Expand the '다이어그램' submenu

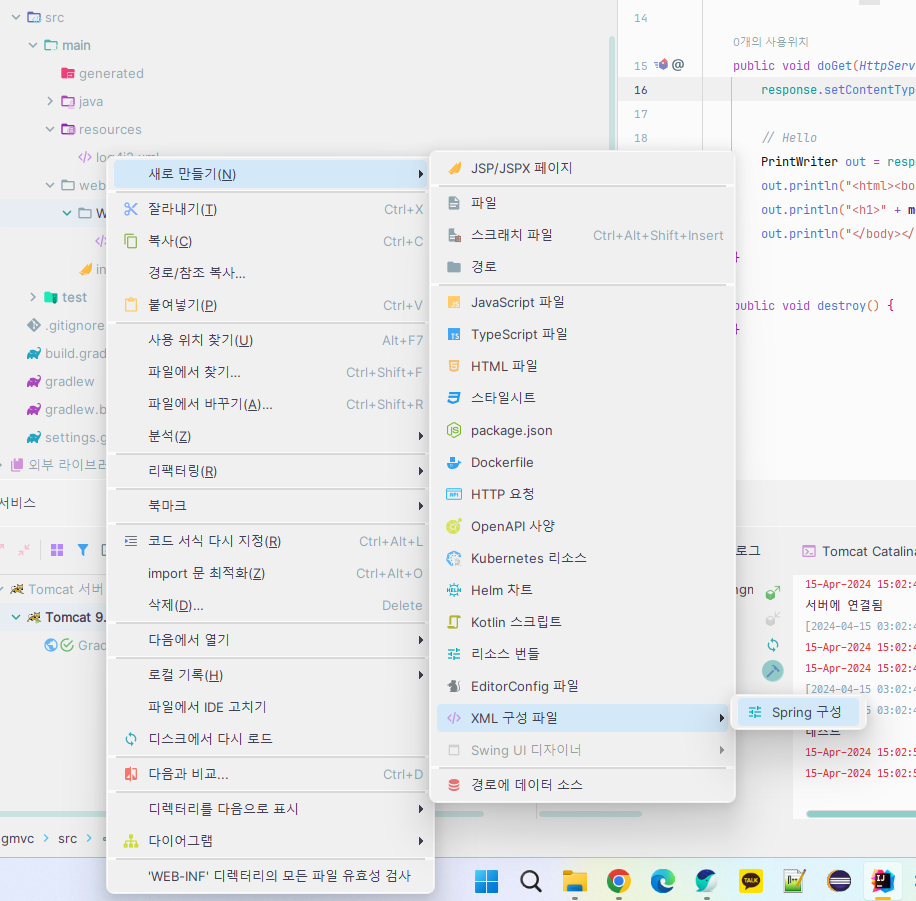[270, 841]
